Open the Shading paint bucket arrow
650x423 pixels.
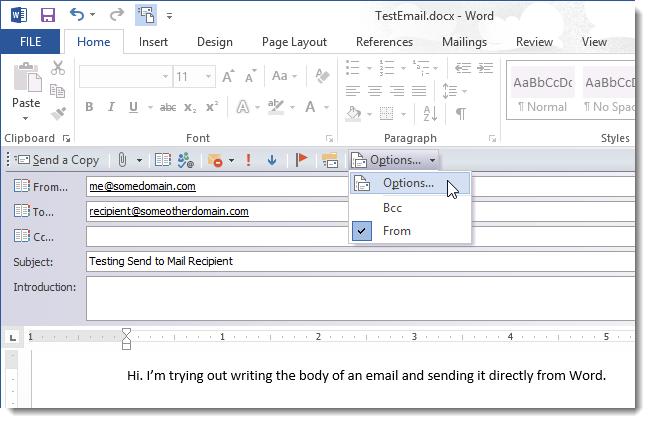point(369,114)
